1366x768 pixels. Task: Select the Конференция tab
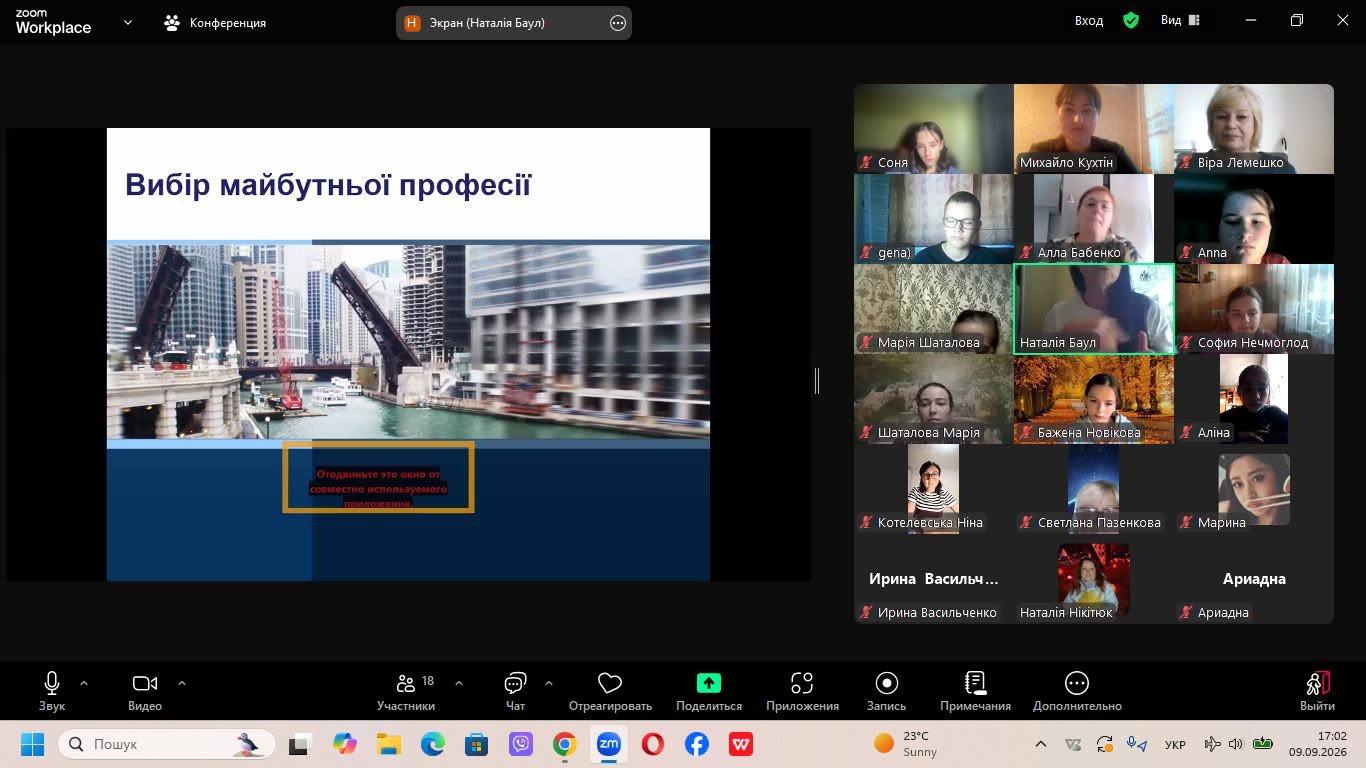(216, 22)
